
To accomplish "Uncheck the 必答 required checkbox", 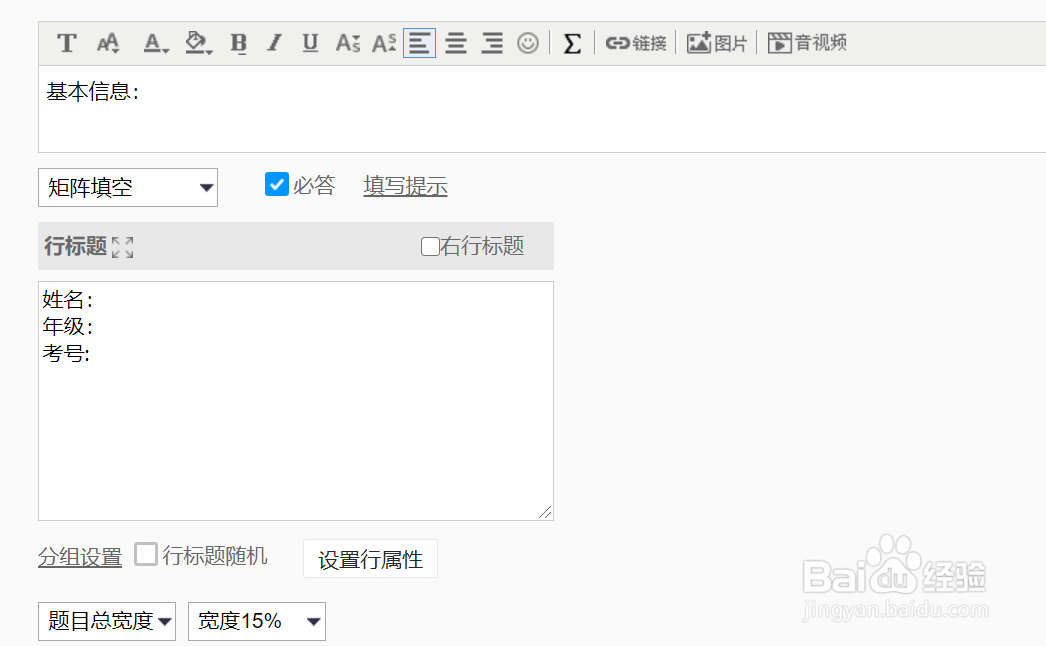I will point(277,184).
